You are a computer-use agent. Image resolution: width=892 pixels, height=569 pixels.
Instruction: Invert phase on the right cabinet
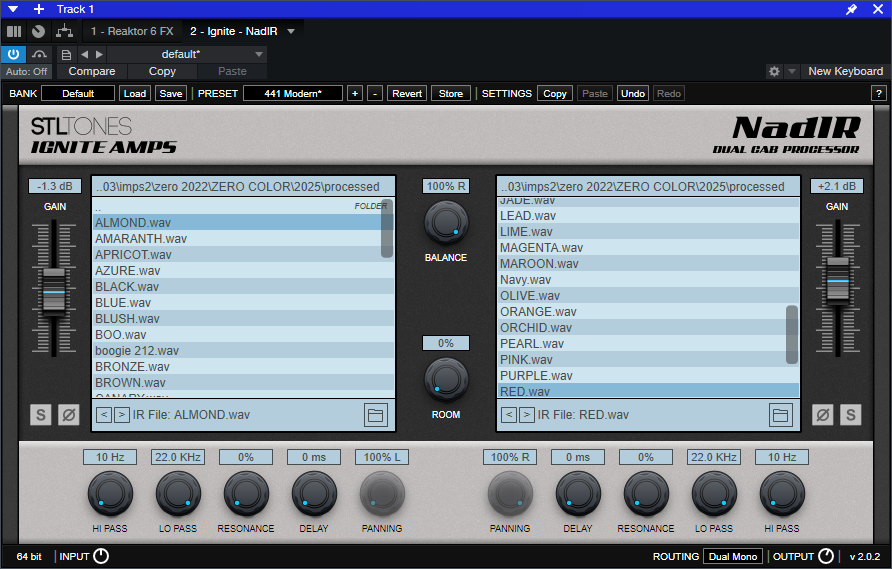[x=823, y=415]
